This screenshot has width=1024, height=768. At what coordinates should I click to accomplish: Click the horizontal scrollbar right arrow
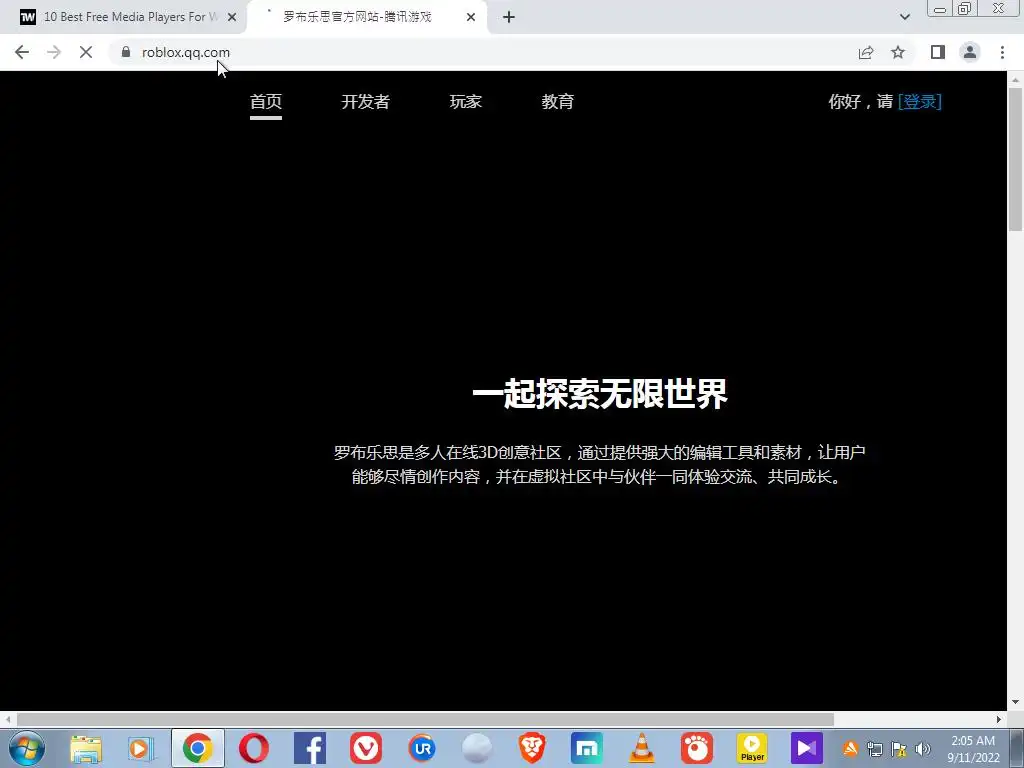[x=999, y=719]
